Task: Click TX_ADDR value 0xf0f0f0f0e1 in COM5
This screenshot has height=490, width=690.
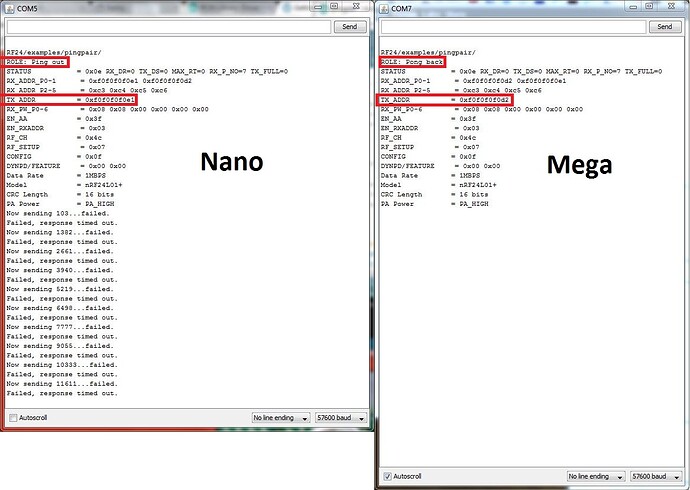Action: point(110,100)
